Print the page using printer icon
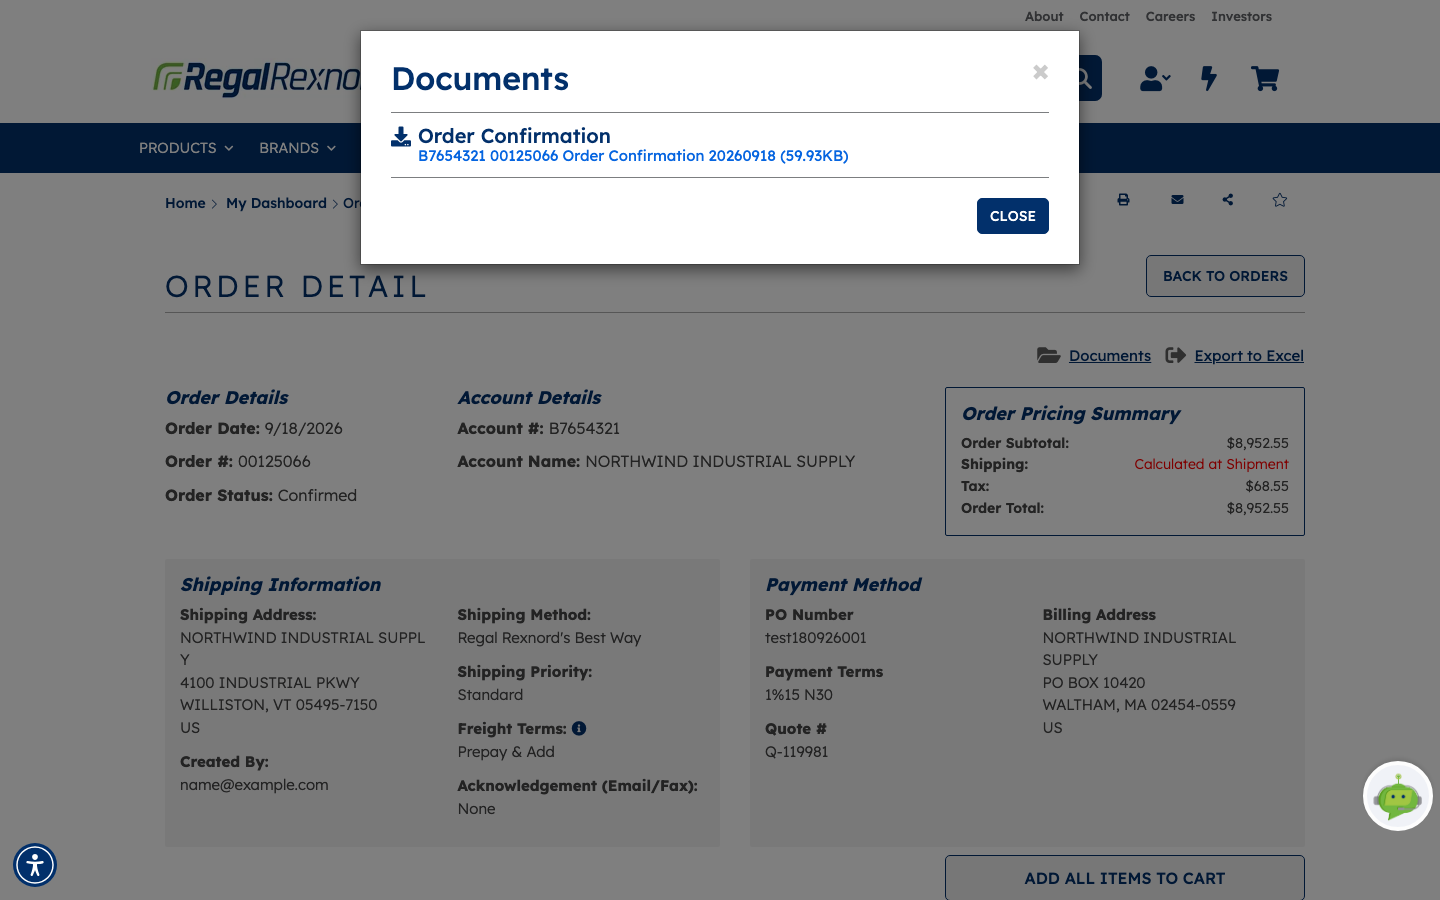 click(x=1123, y=200)
